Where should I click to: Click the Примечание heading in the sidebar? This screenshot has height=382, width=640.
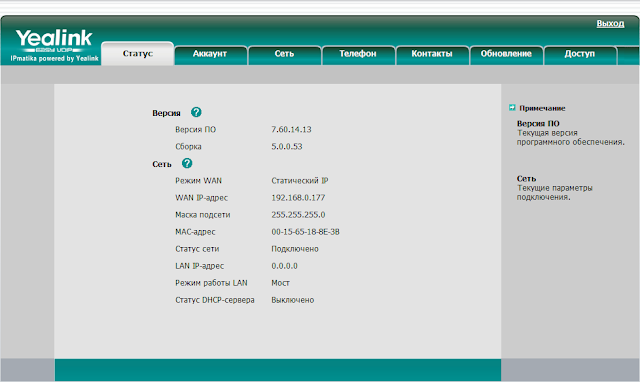[x=542, y=108]
